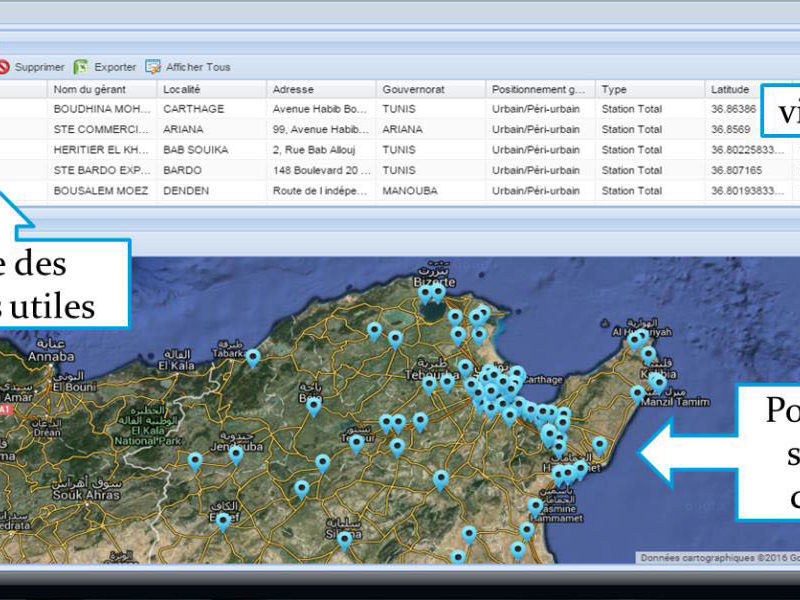Sort by the Nom du gérant column
This screenshot has height=600, width=800.
coord(101,89)
